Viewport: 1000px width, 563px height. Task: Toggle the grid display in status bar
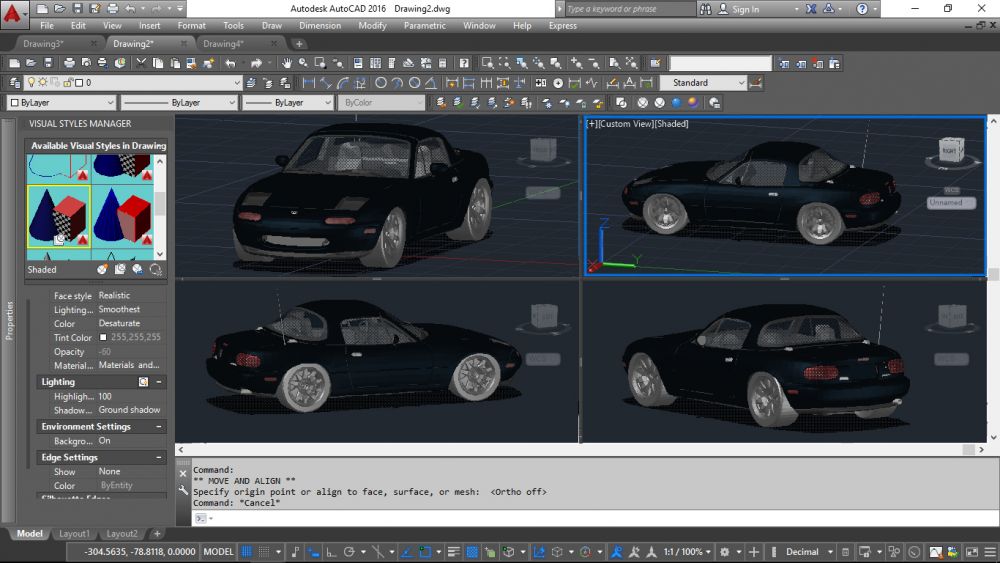point(247,552)
